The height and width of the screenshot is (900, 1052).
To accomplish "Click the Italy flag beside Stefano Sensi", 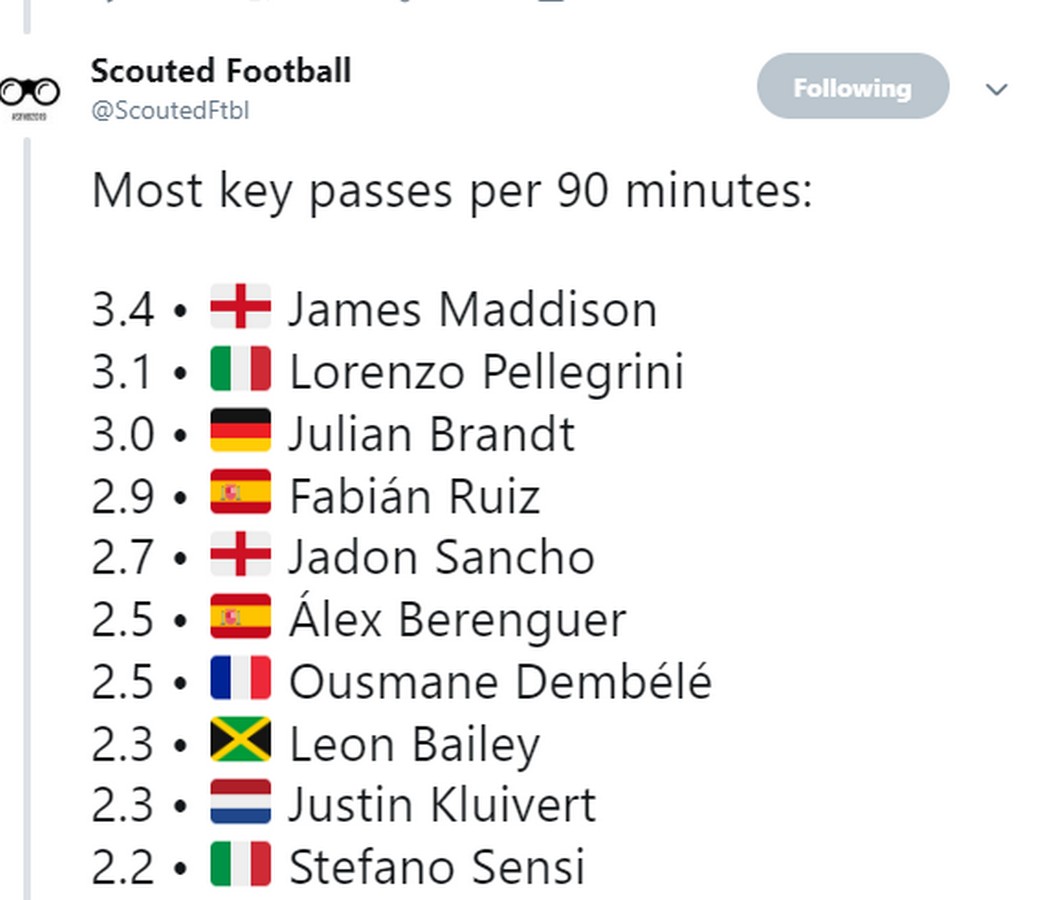I will 240,866.
